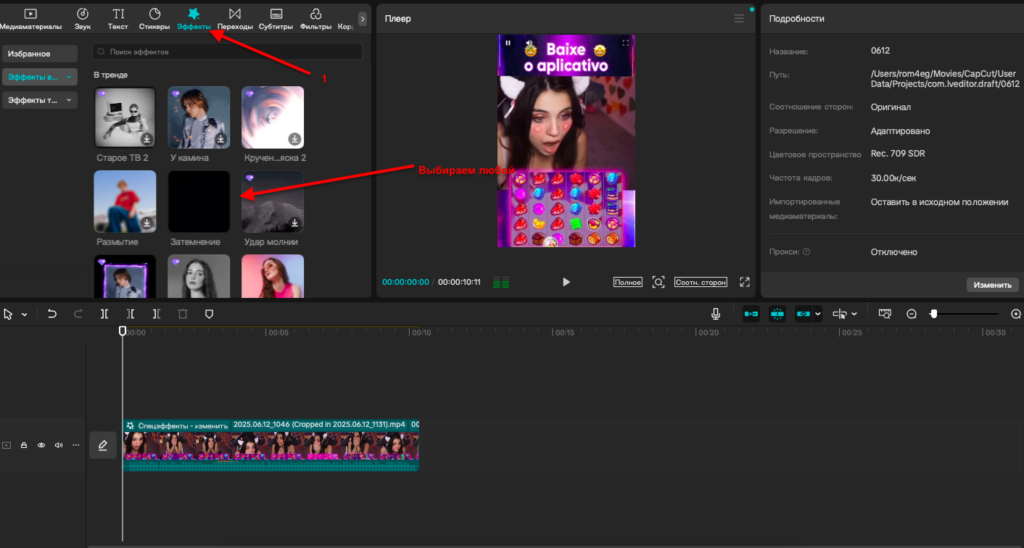Switch to the Стикеры tab

[x=154, y=19]
